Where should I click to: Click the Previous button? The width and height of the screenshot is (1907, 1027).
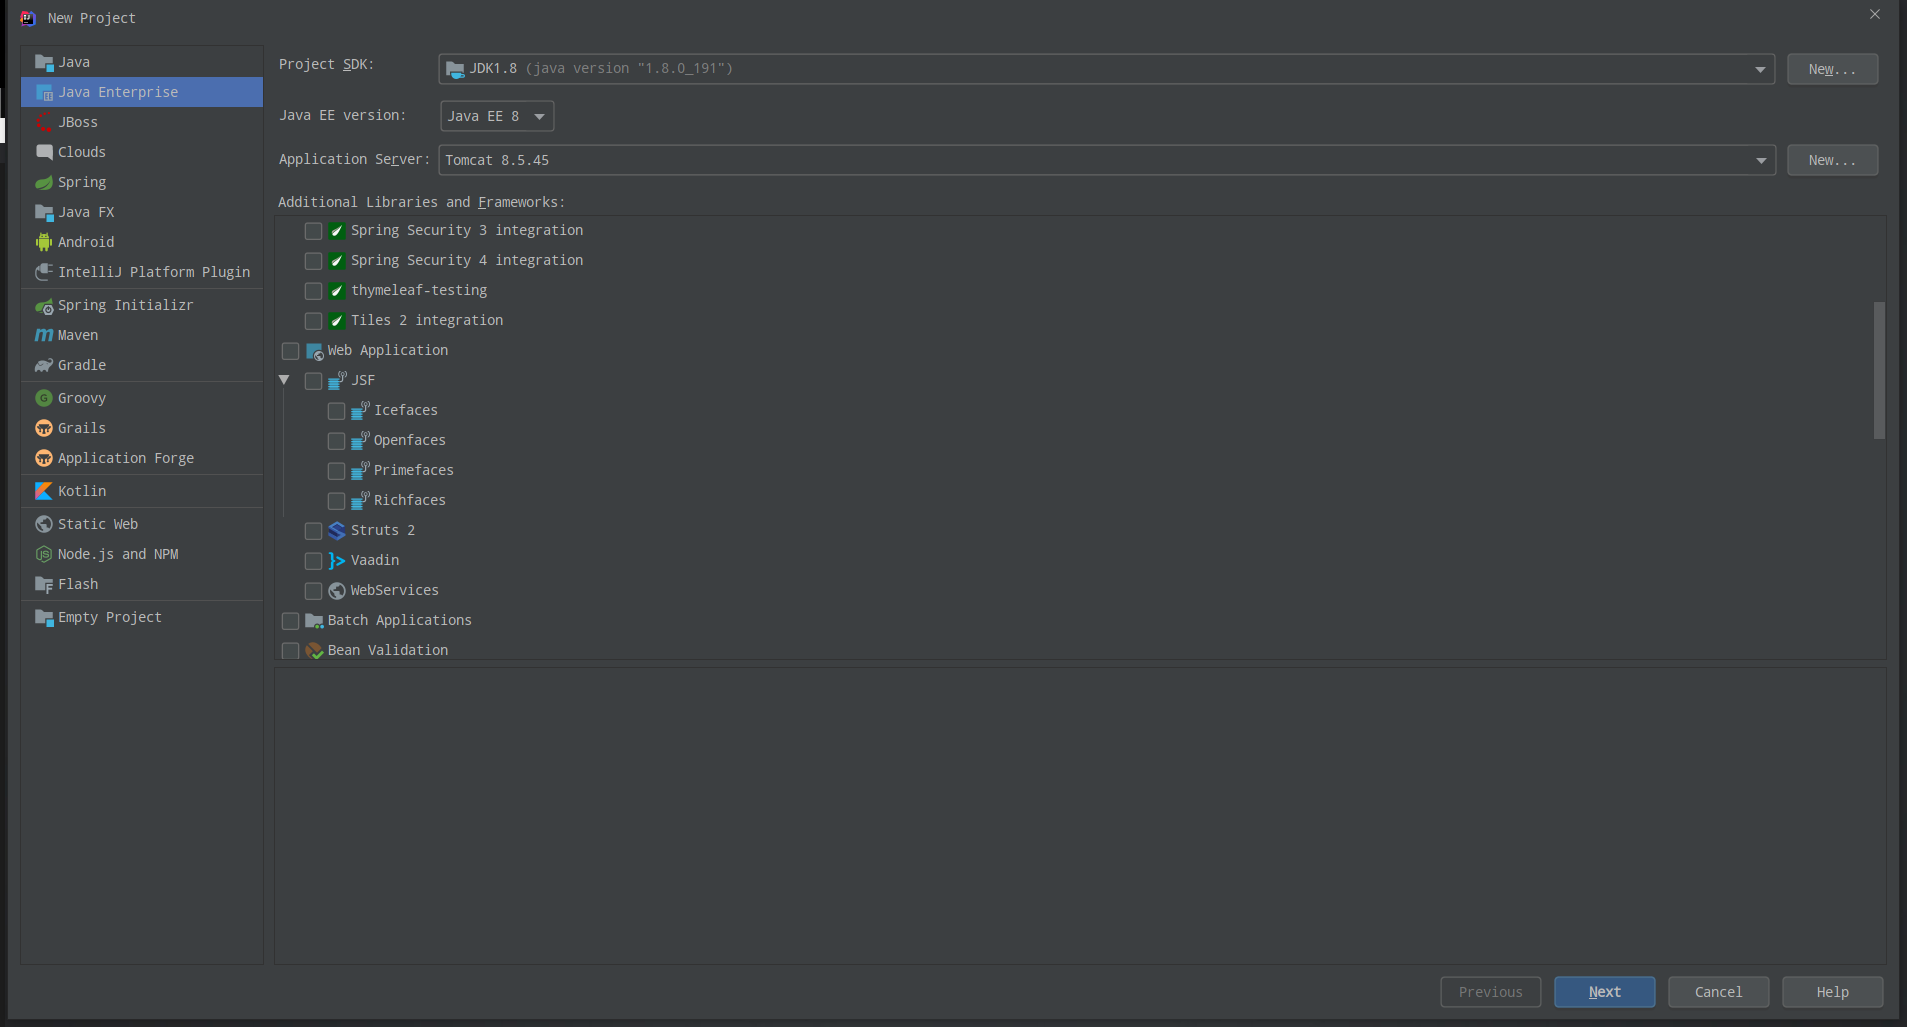point(1490,992)
